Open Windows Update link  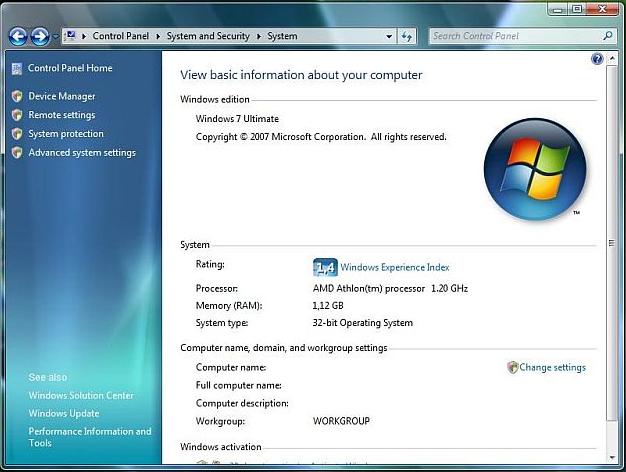tap(64, 413)
